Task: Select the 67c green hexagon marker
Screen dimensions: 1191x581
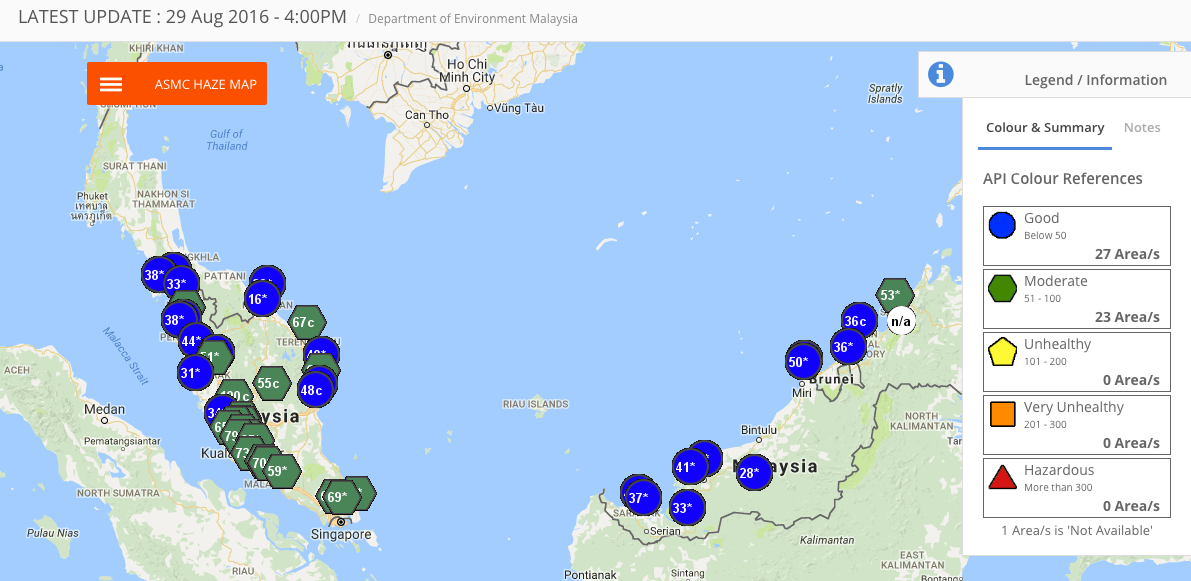Action: click(x=306, y=322)
